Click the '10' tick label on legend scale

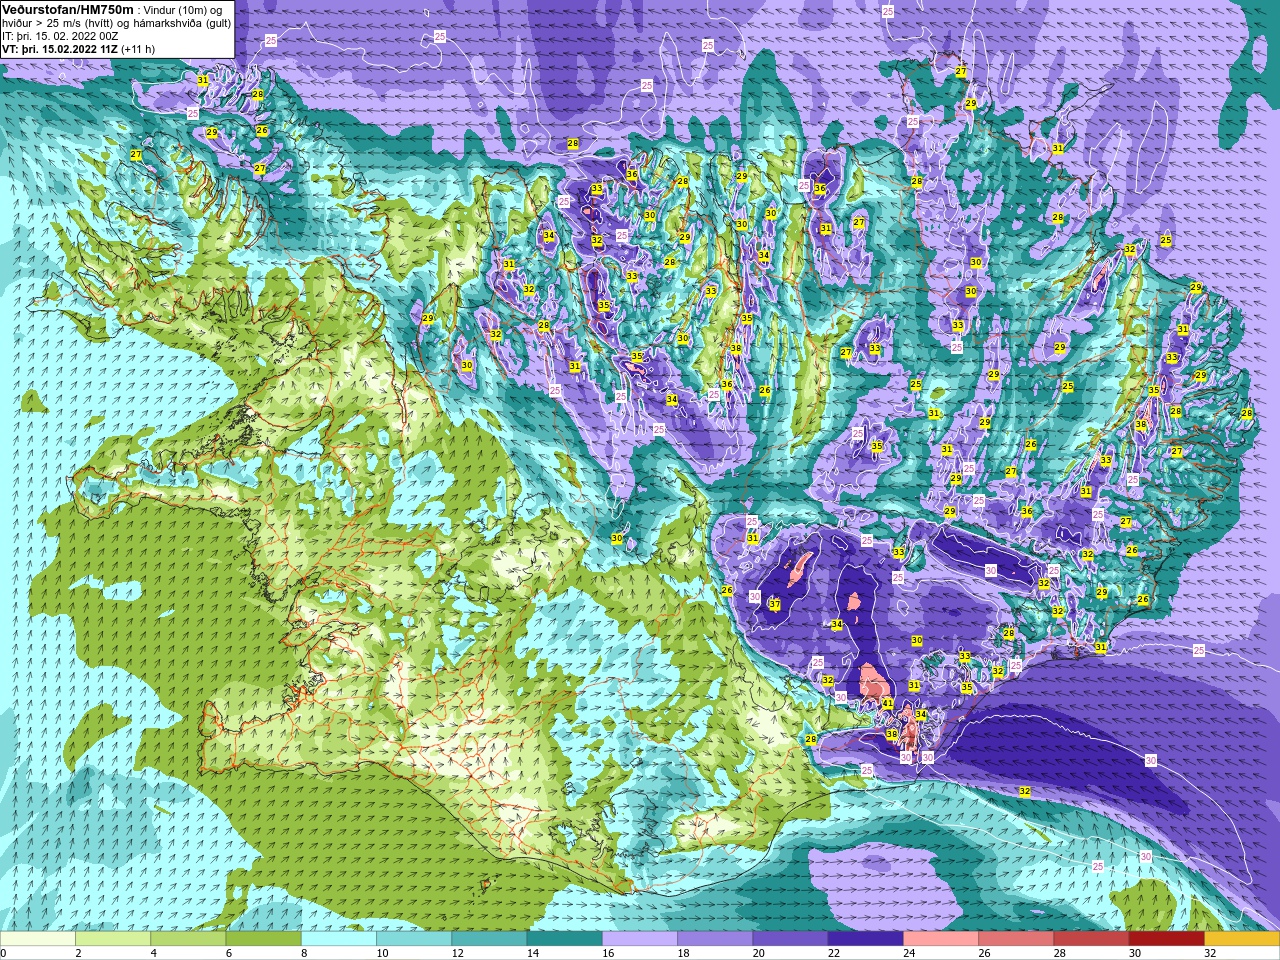[382, 953]
